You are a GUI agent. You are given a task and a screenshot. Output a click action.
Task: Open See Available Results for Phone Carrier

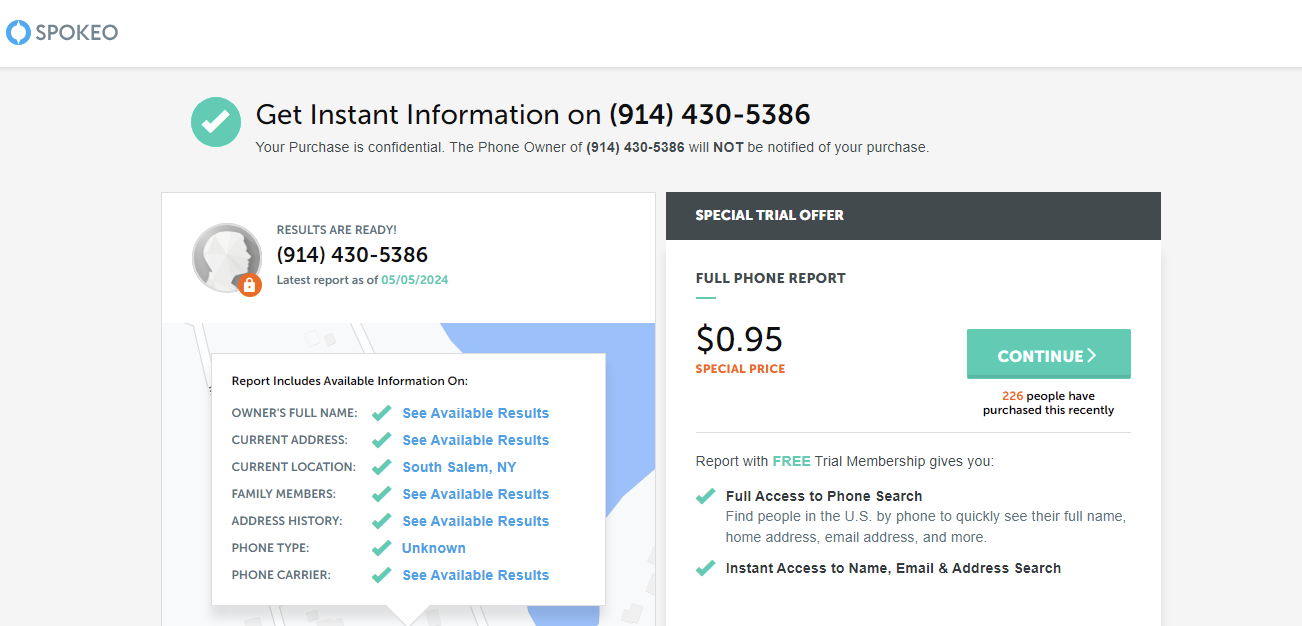(476, 575)
